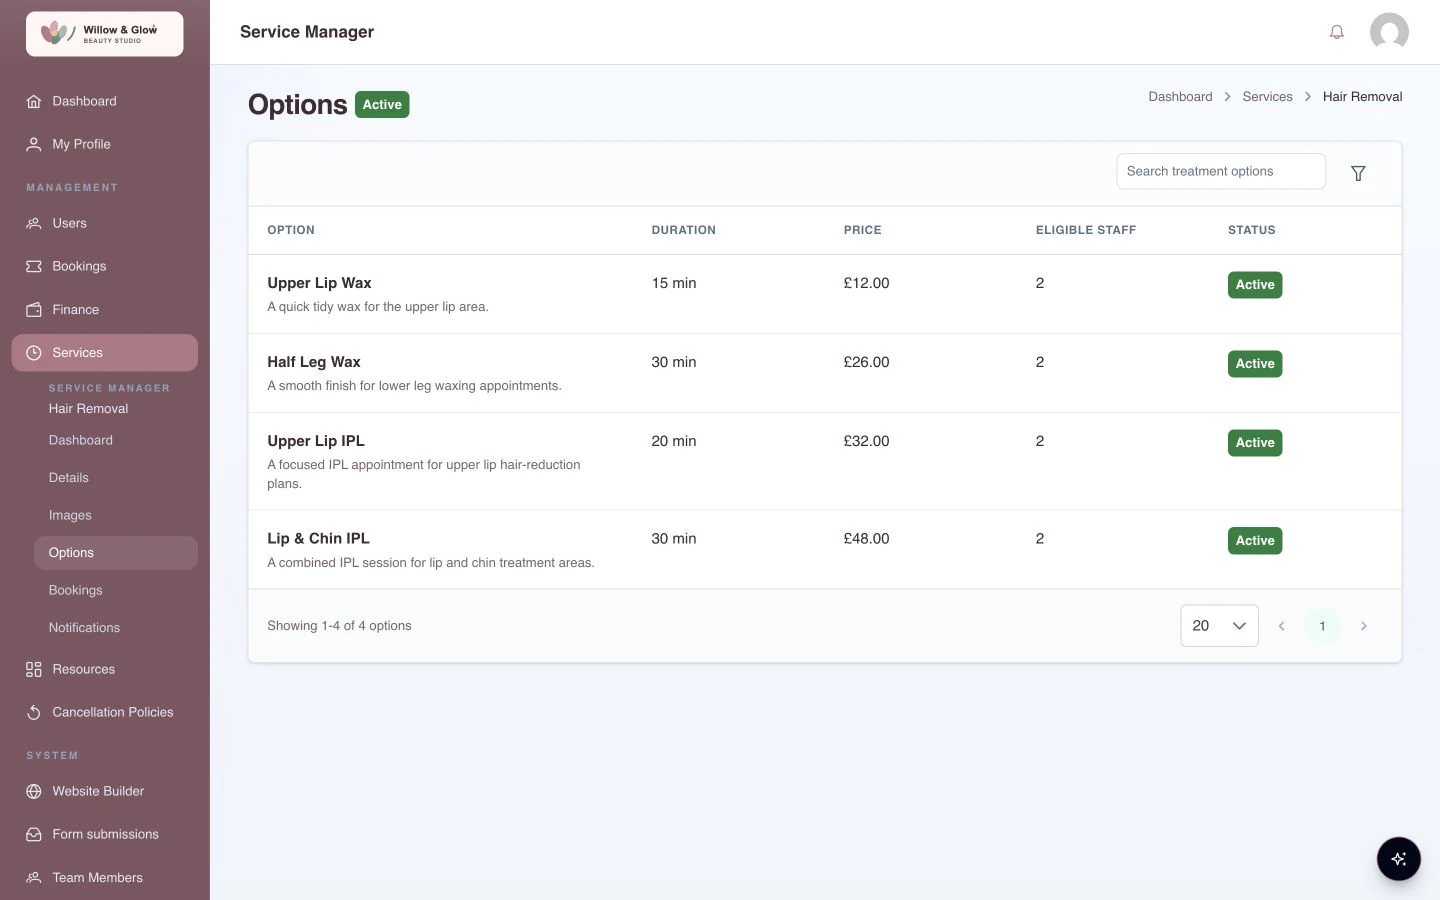Viewport: 1440px width, 900px height.
Task: Click the Willow & Glow logo
Action: click(104, 34)
